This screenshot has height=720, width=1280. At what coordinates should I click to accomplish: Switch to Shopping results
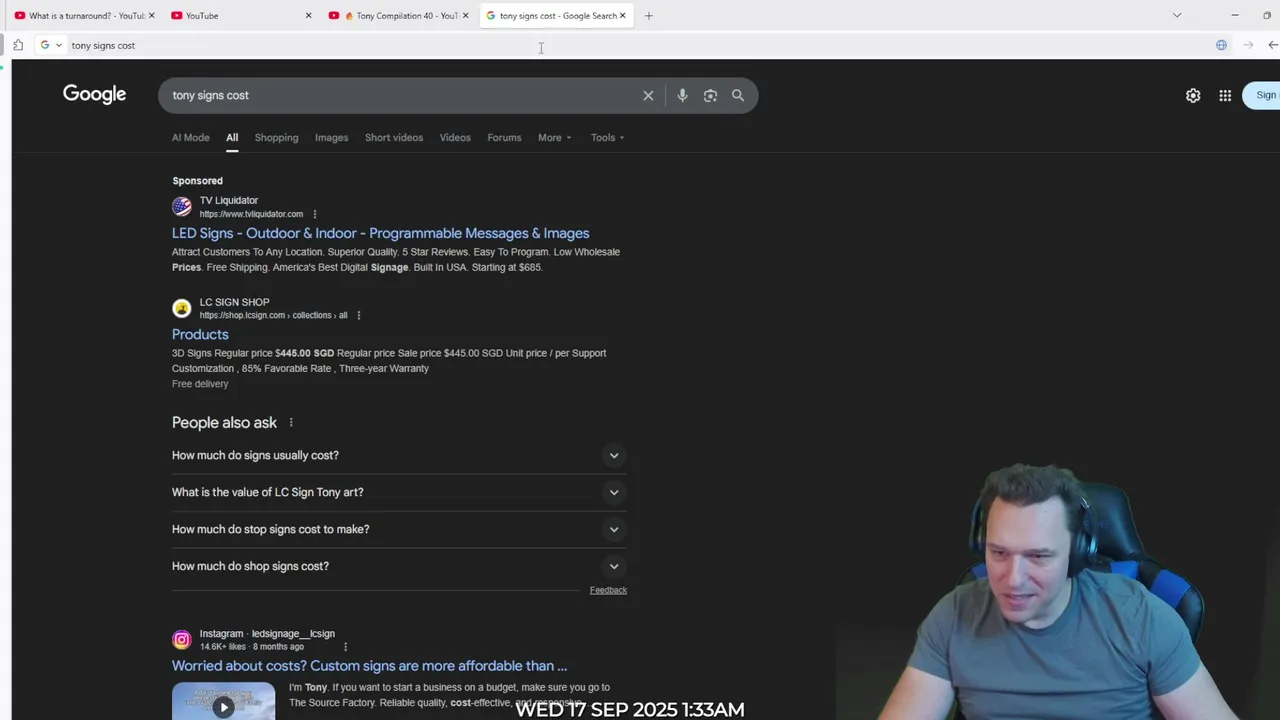pyautogui.click(x=276, y=138)
